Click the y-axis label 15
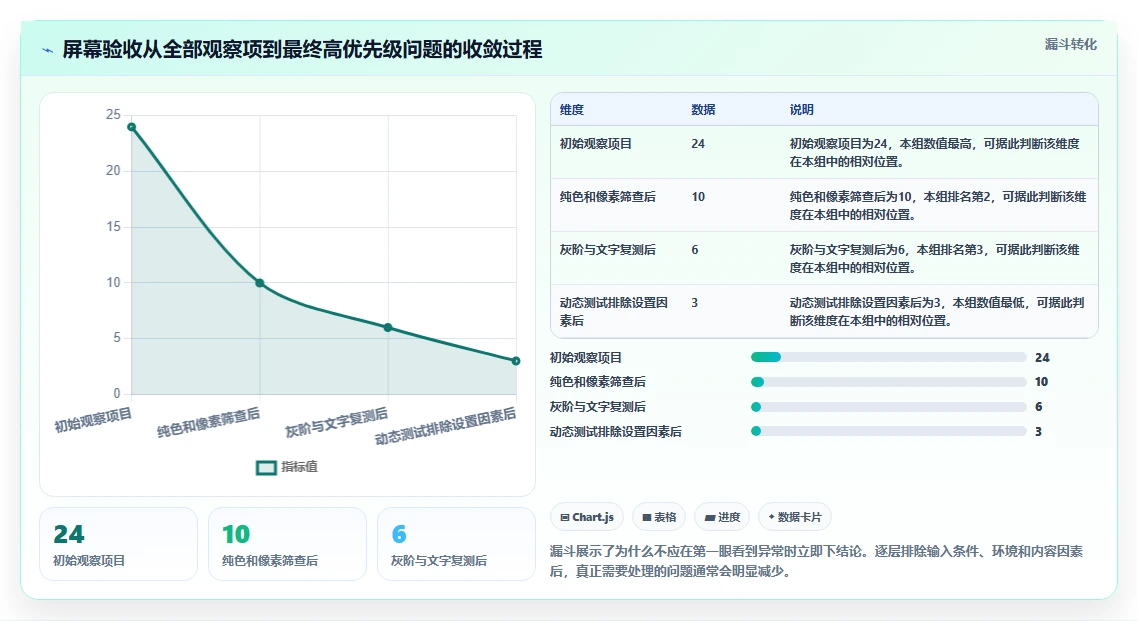The image size is (1138, 621). tap(113, 226)
